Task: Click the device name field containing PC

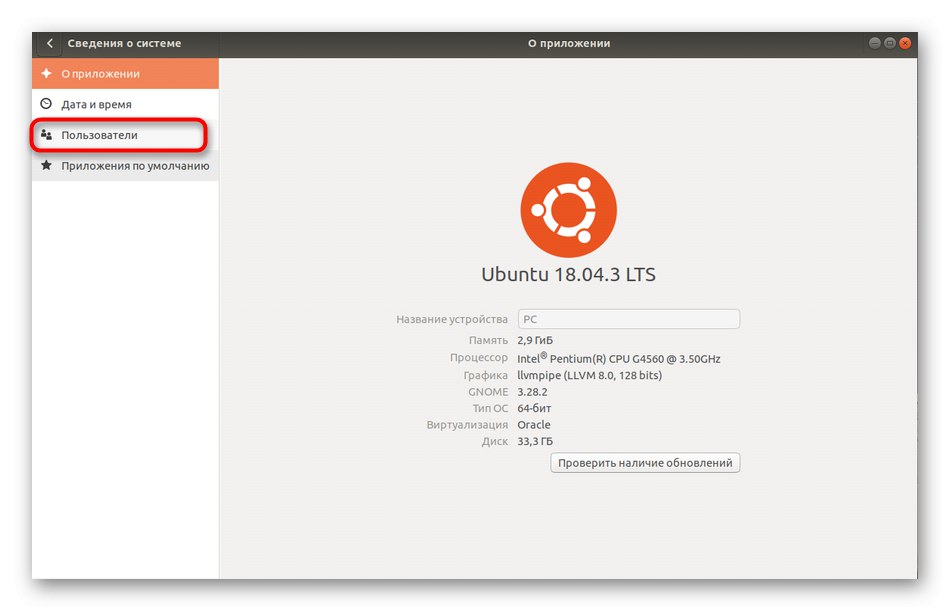Action: [628, 318]
